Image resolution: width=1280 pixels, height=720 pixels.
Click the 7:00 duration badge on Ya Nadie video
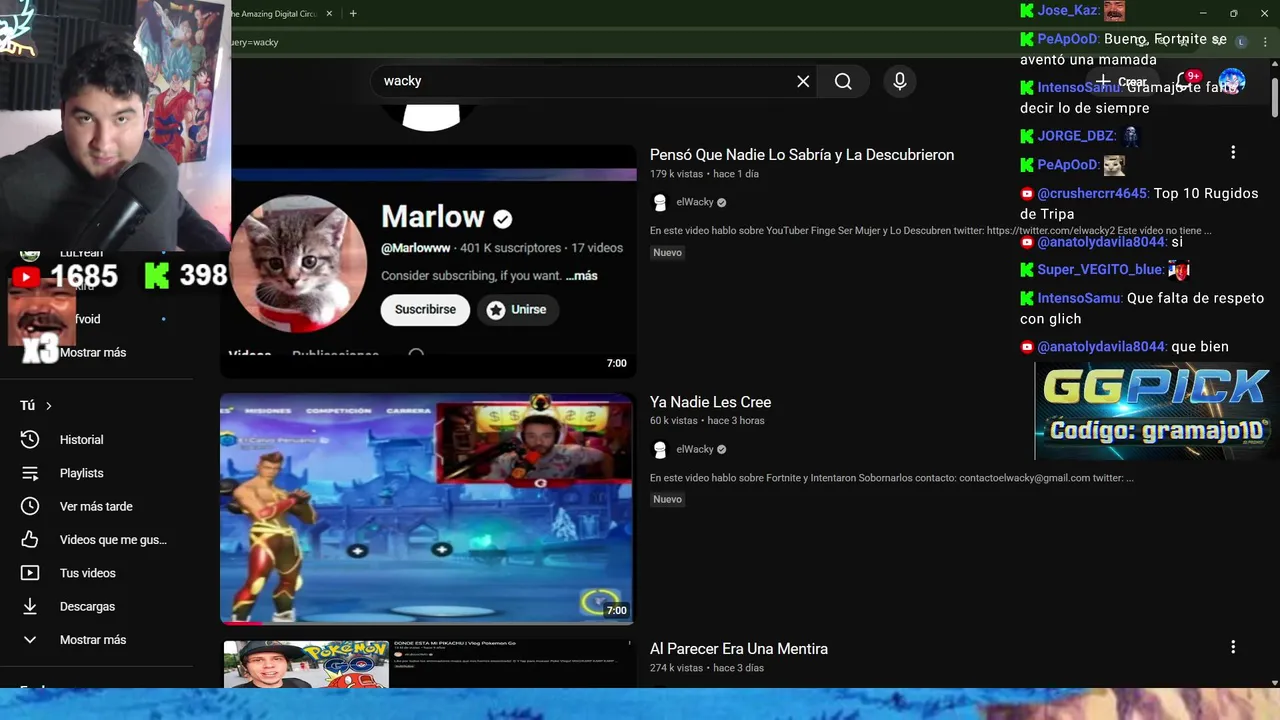(617, 610)
